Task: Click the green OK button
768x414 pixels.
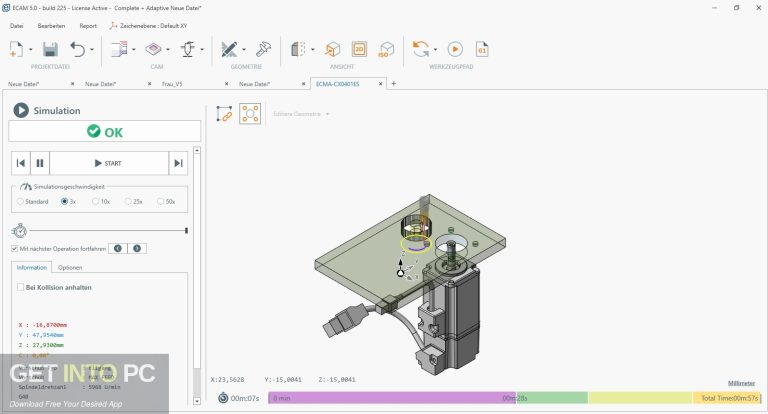Action: click(104, 131)
